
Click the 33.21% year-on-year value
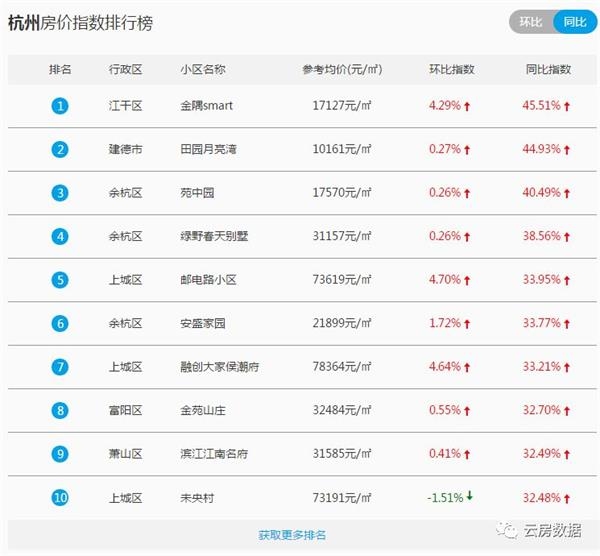click(x=542, y=367)
